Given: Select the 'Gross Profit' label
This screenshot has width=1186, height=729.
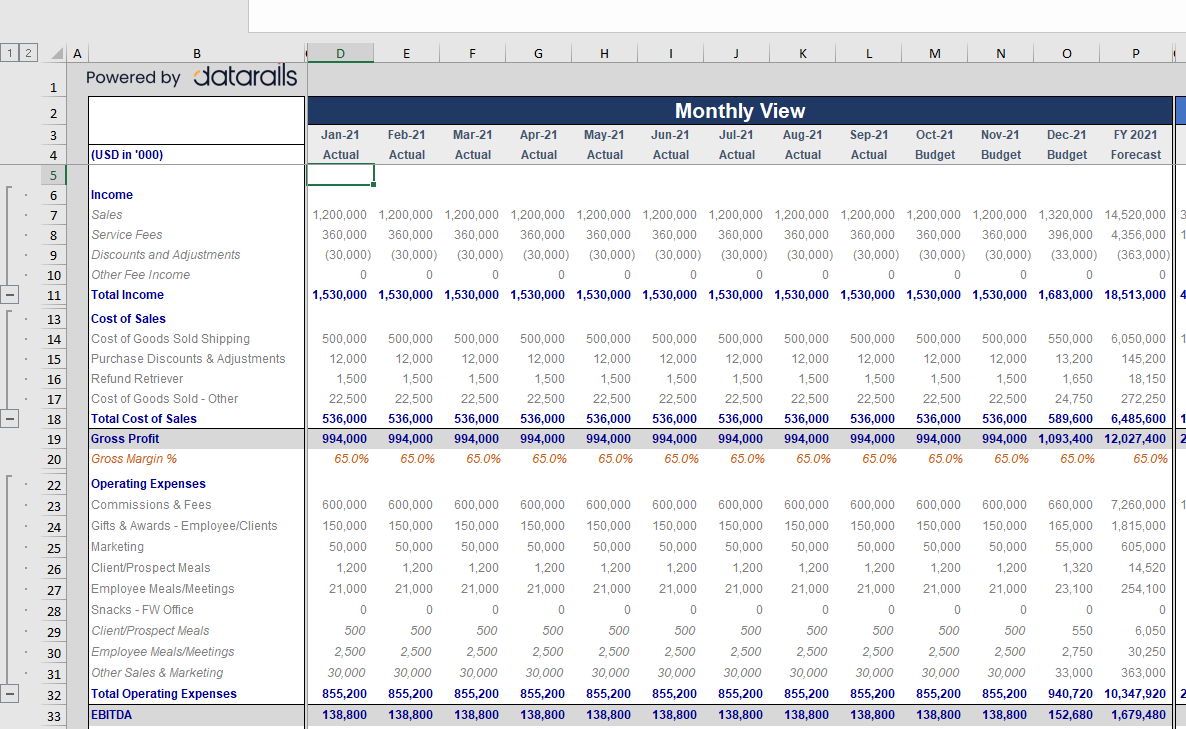Looking at the screenshot, I should click(125, 439).
